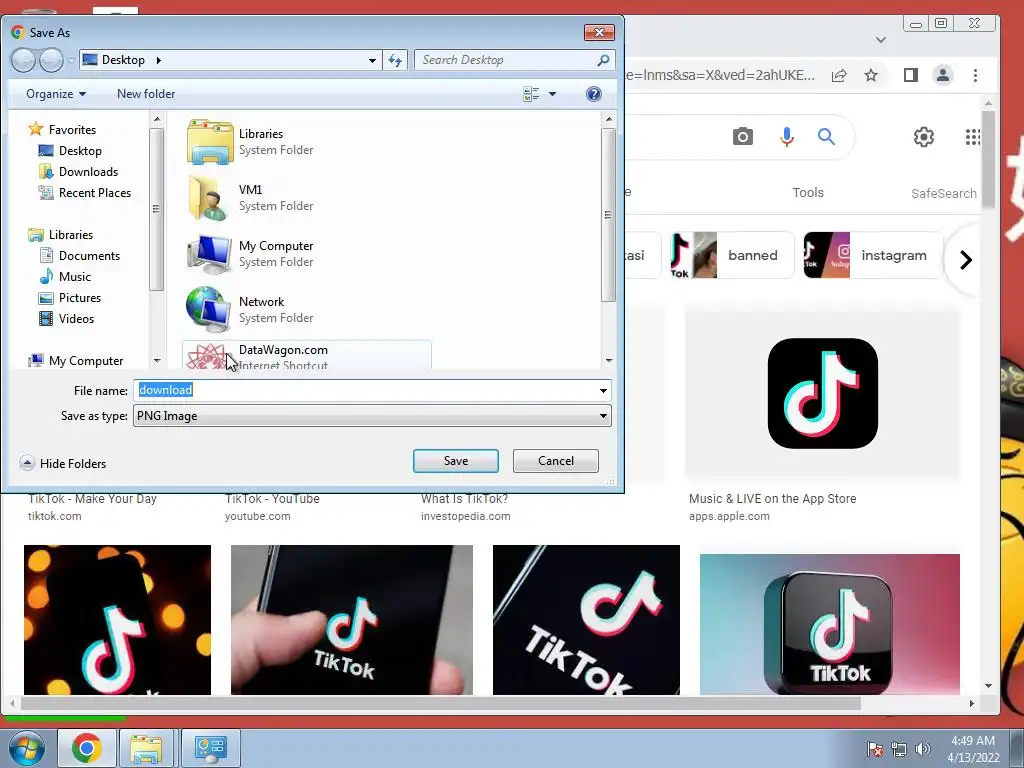Click the Cancel button
Screen dimensions: 1024x768
click(556, 461)
